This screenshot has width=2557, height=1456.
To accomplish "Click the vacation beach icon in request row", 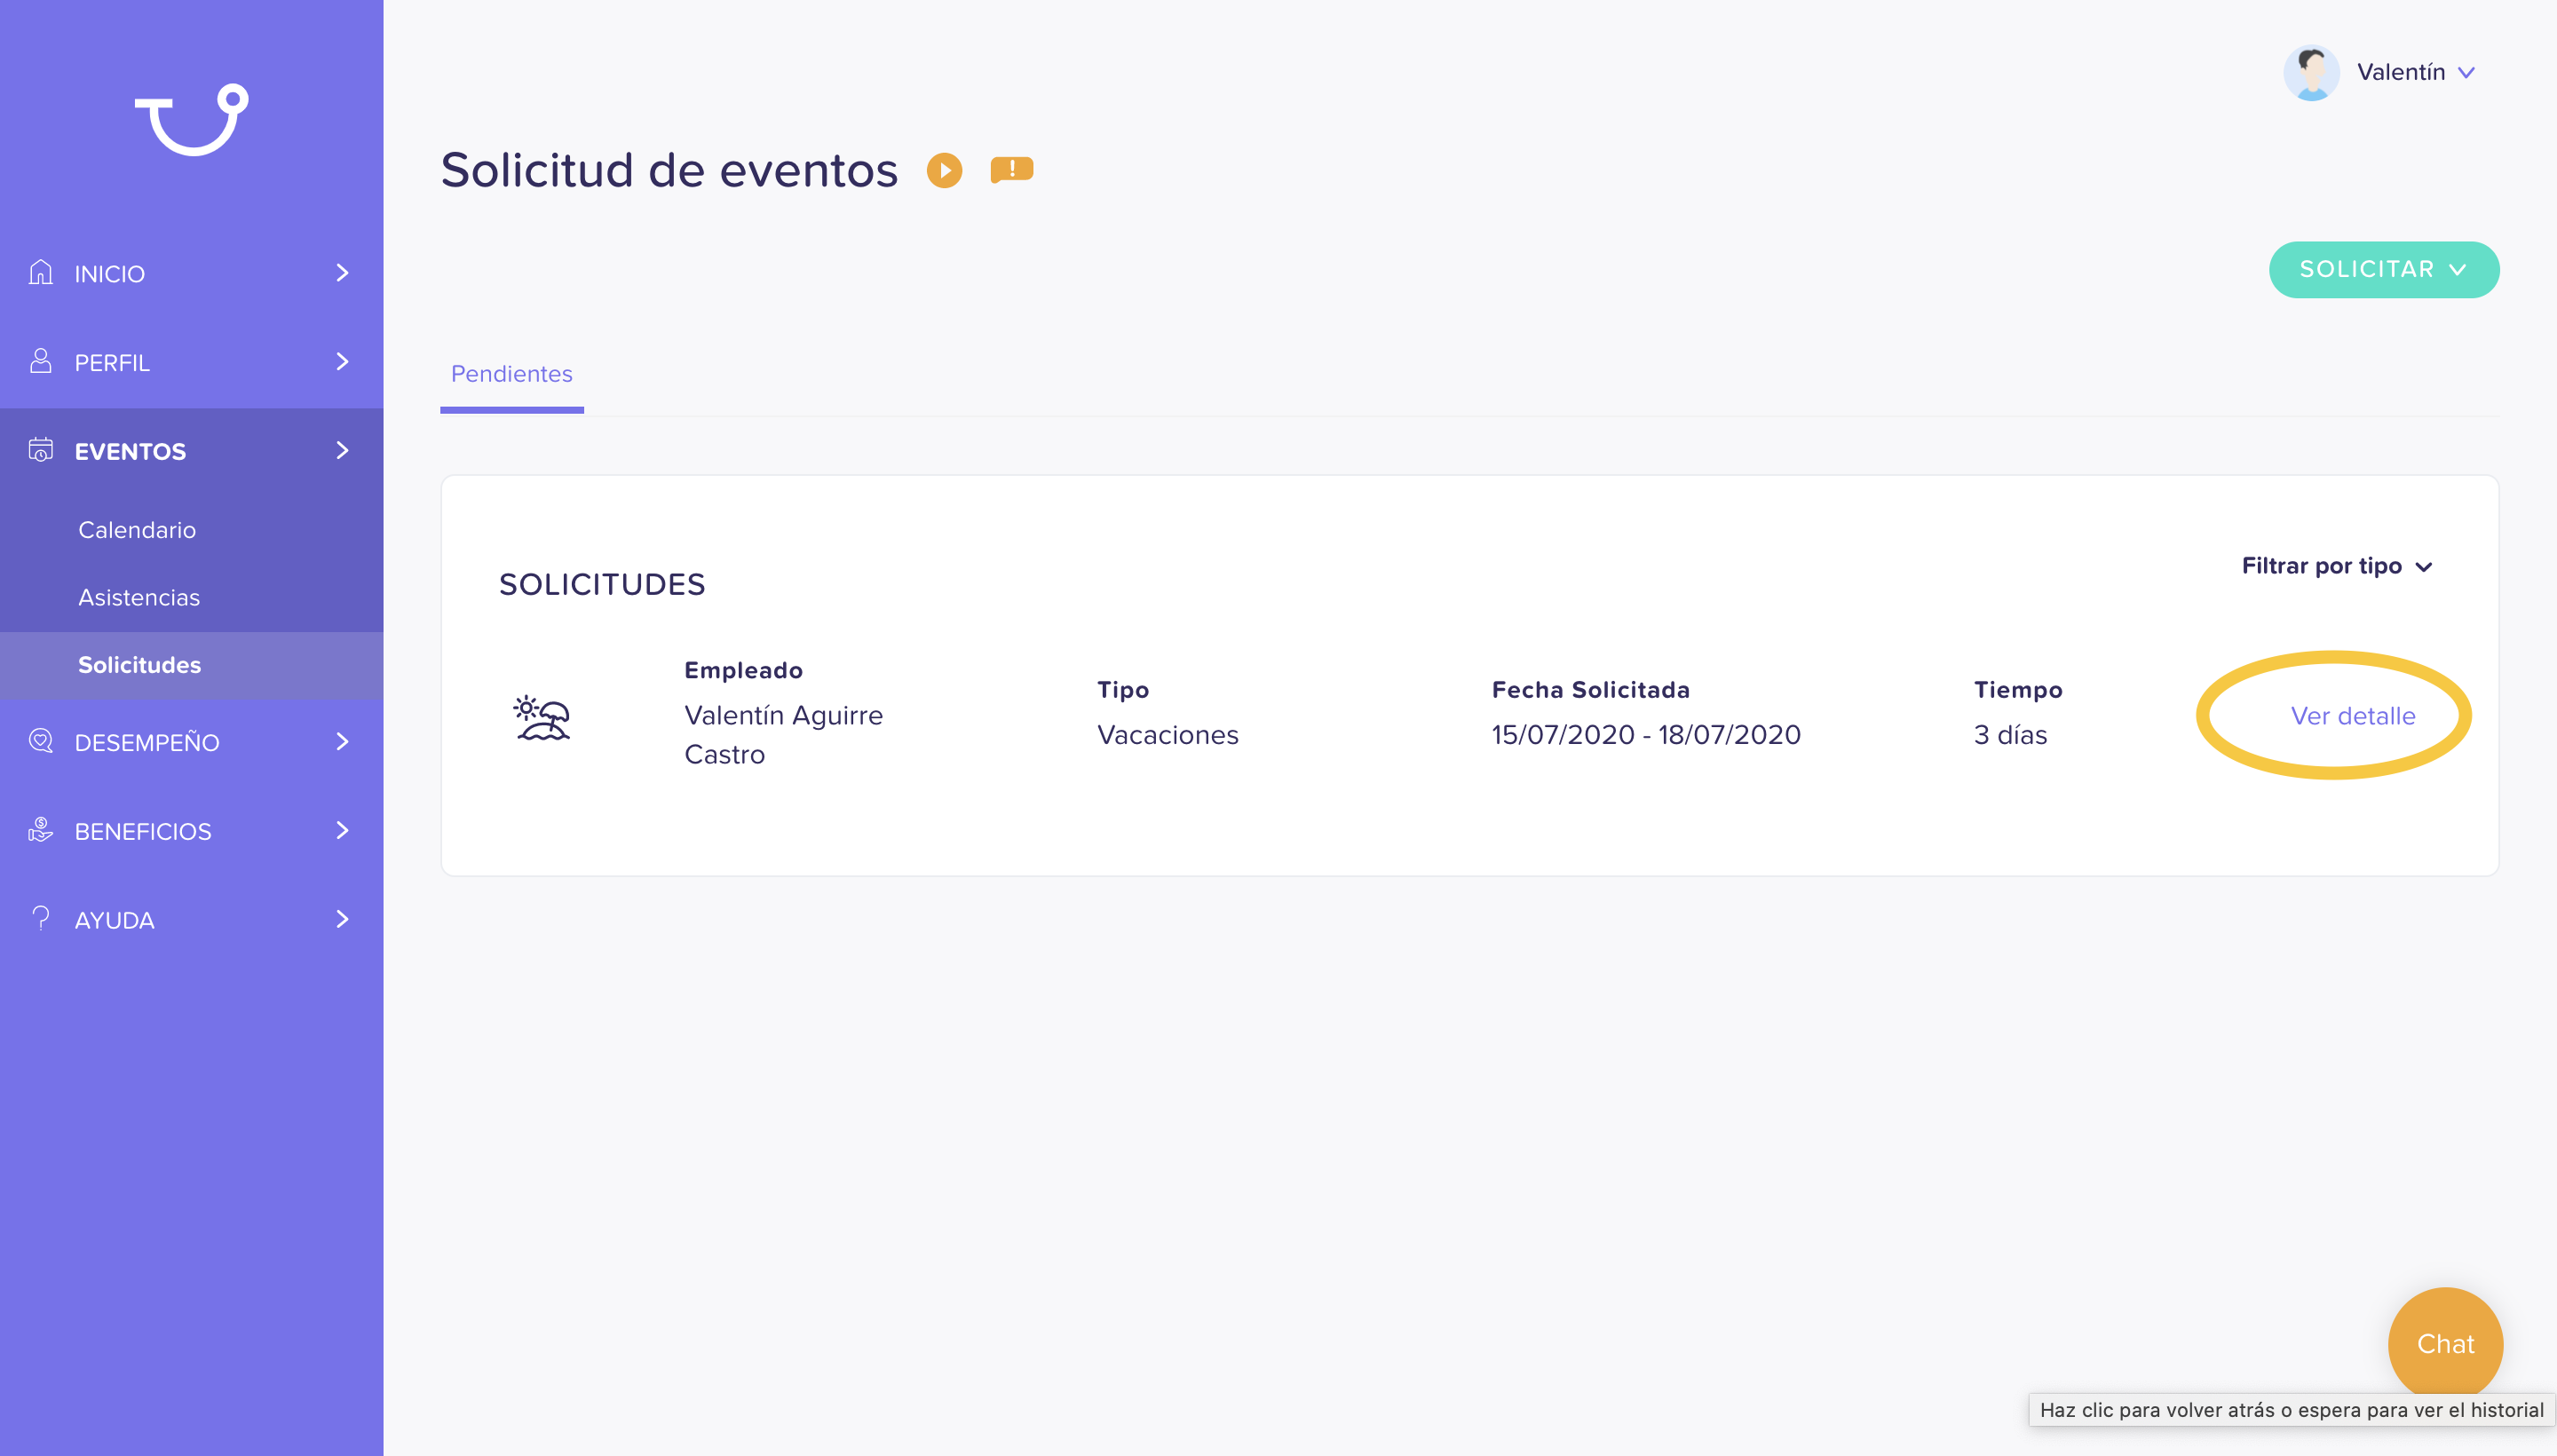I will [542, 718].
